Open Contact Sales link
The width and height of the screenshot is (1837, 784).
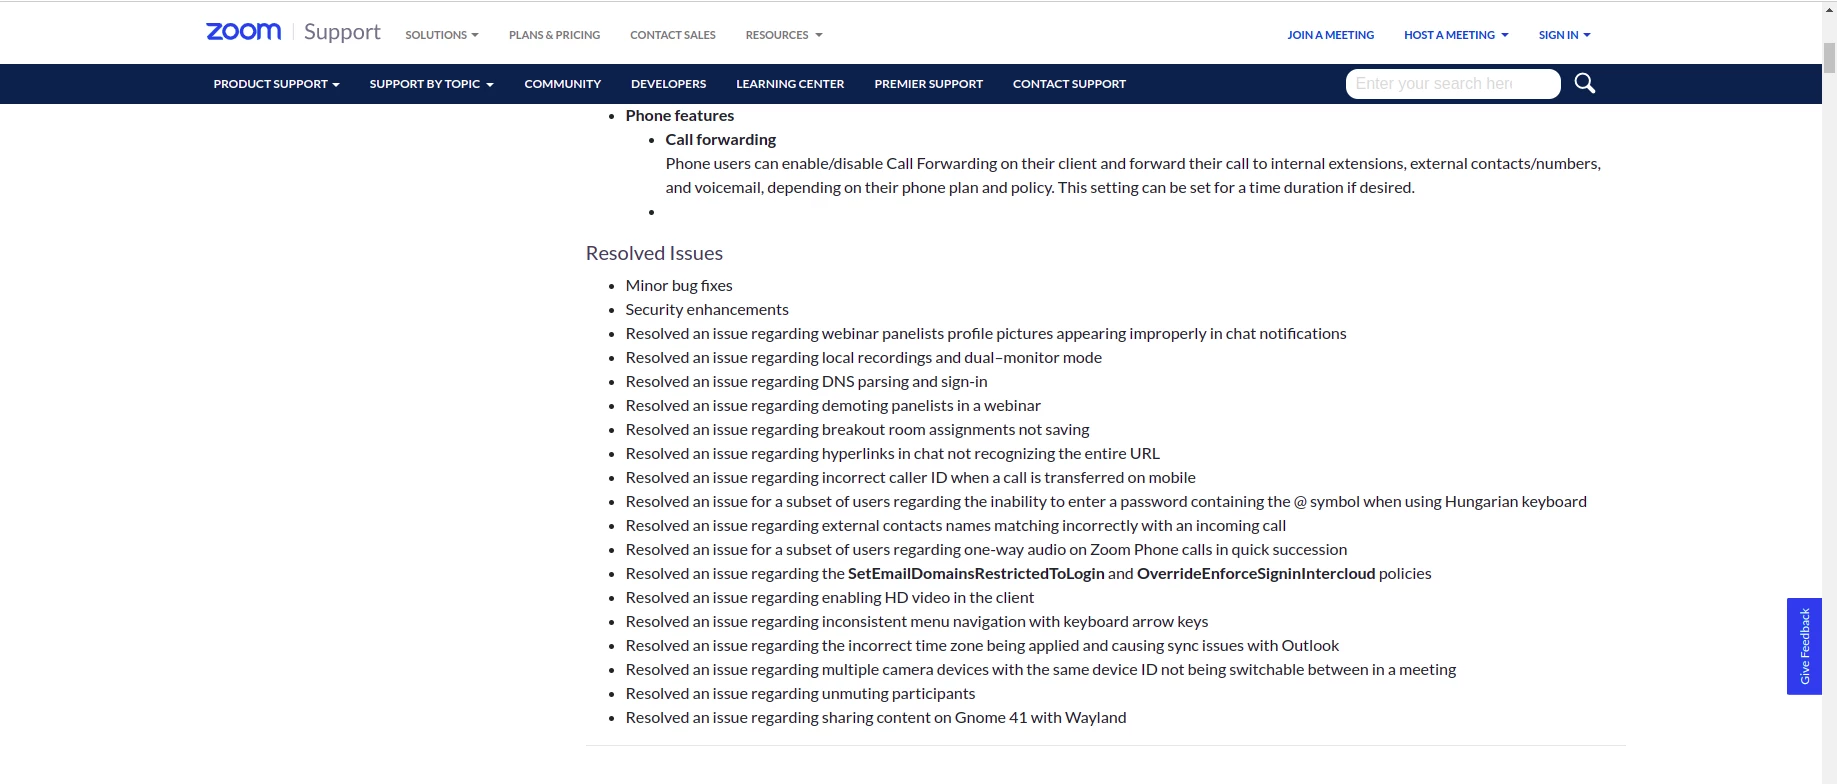point(673,35)
